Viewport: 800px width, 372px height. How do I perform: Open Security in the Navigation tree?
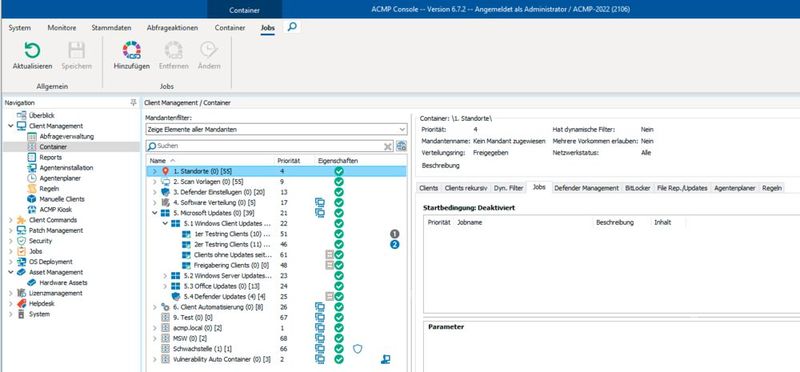[x=40, y=240]
